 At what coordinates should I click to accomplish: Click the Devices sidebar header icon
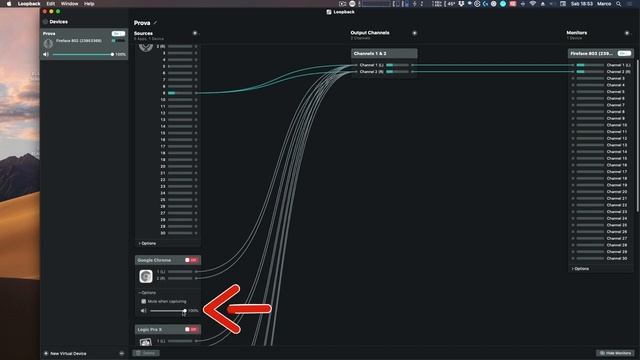point(45,22)
